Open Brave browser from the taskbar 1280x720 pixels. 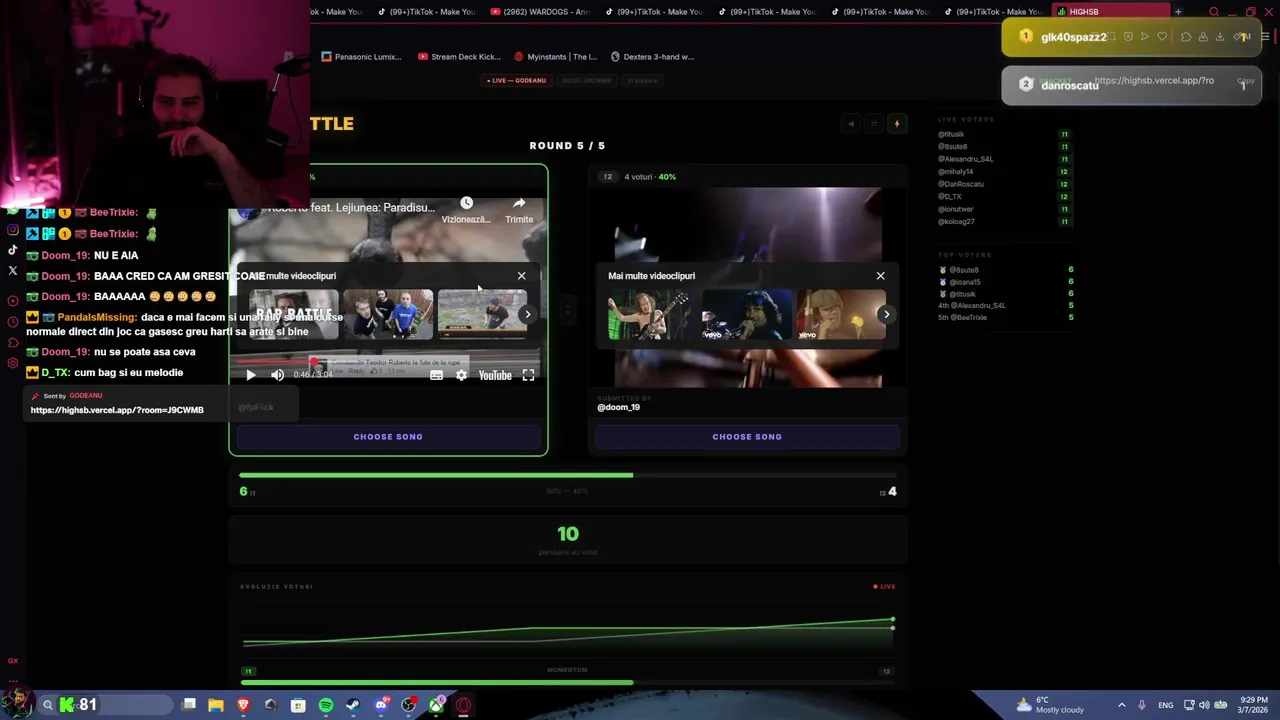[243, 705]
